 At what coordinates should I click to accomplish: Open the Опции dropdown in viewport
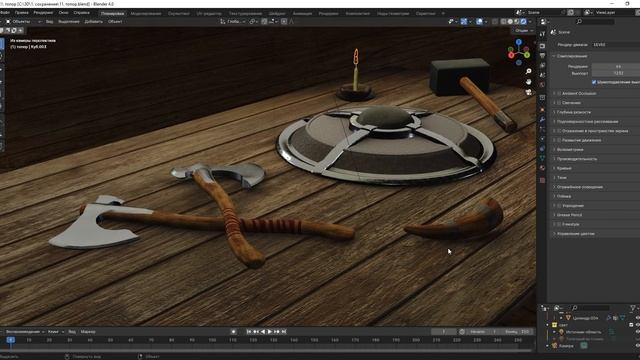(524, 31)
